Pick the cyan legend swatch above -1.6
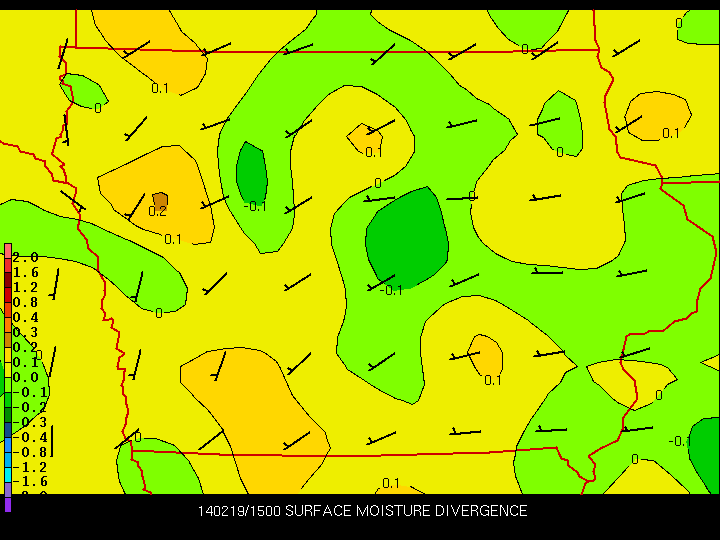Screen dimensions: 720x540 8,475
